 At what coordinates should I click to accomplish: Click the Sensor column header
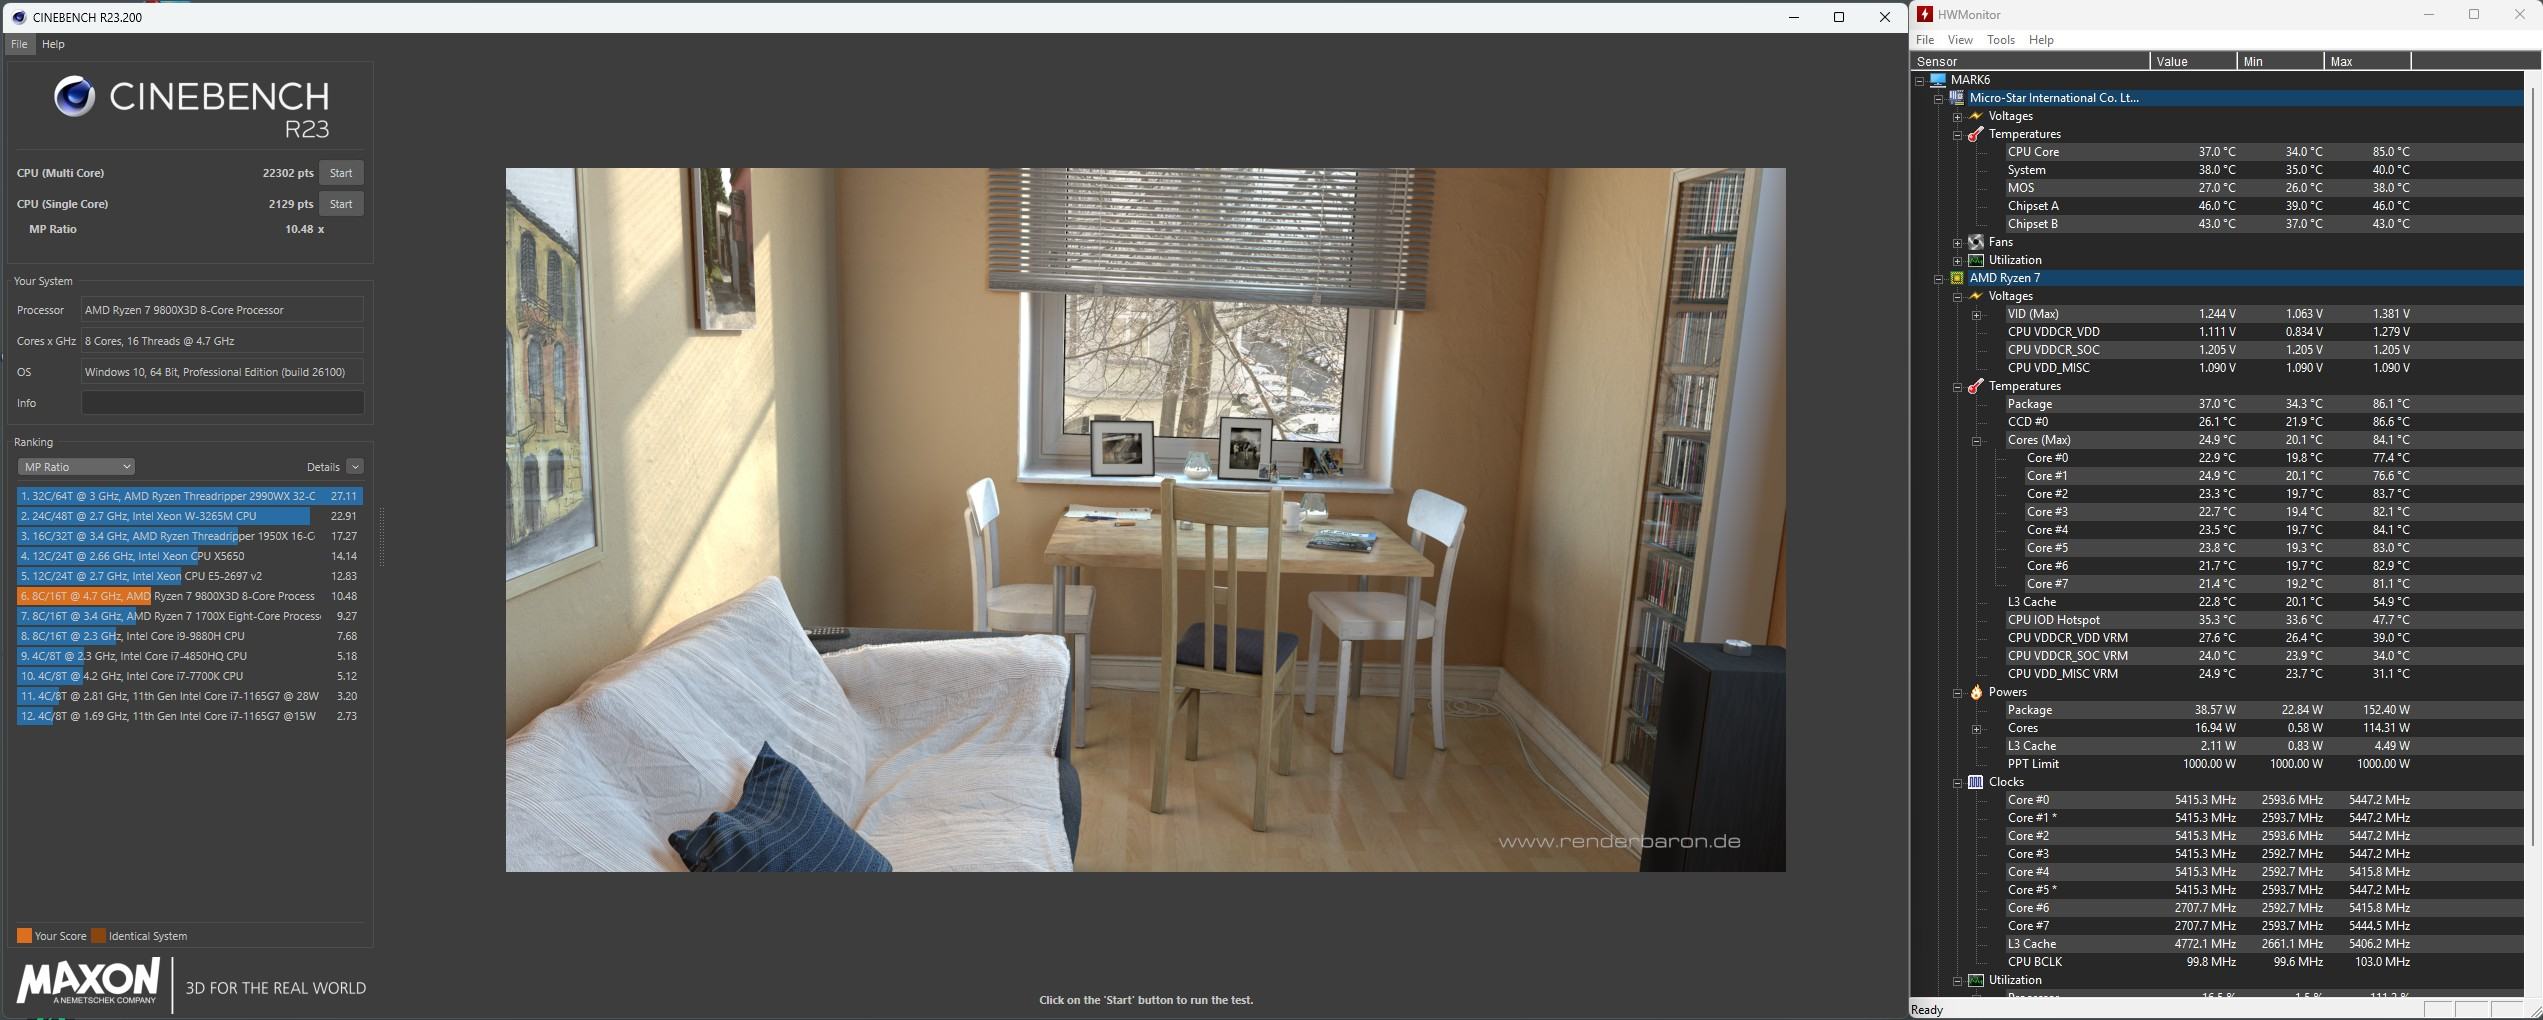pyautogui.click(x=2030, y=61)
